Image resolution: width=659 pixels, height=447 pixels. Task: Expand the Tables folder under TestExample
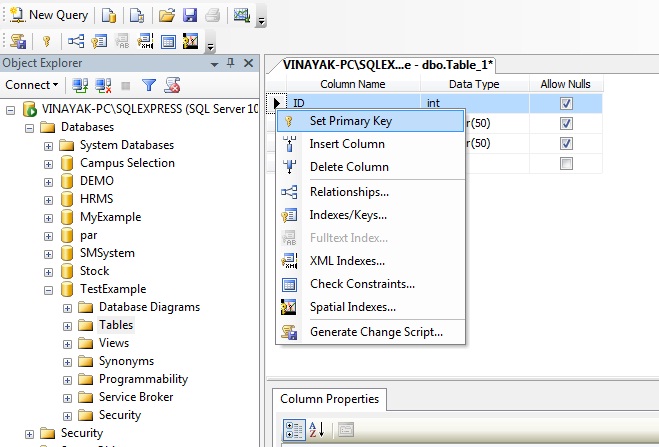point(67,325)
